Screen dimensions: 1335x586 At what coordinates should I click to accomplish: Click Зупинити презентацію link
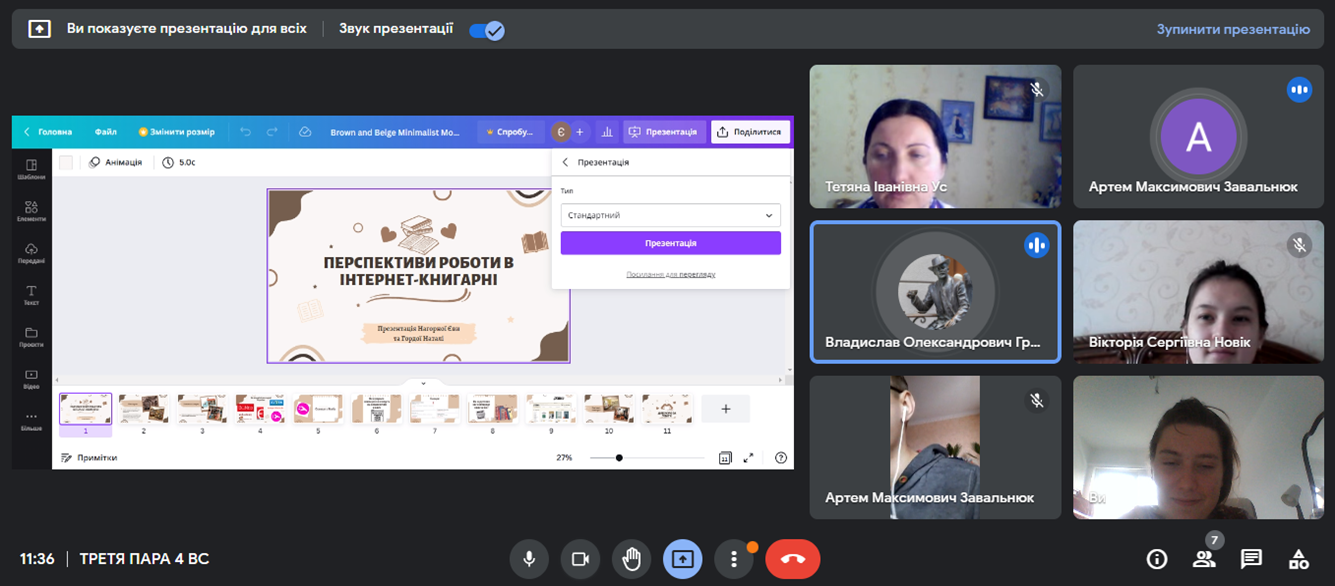(x=1232, y=30)
